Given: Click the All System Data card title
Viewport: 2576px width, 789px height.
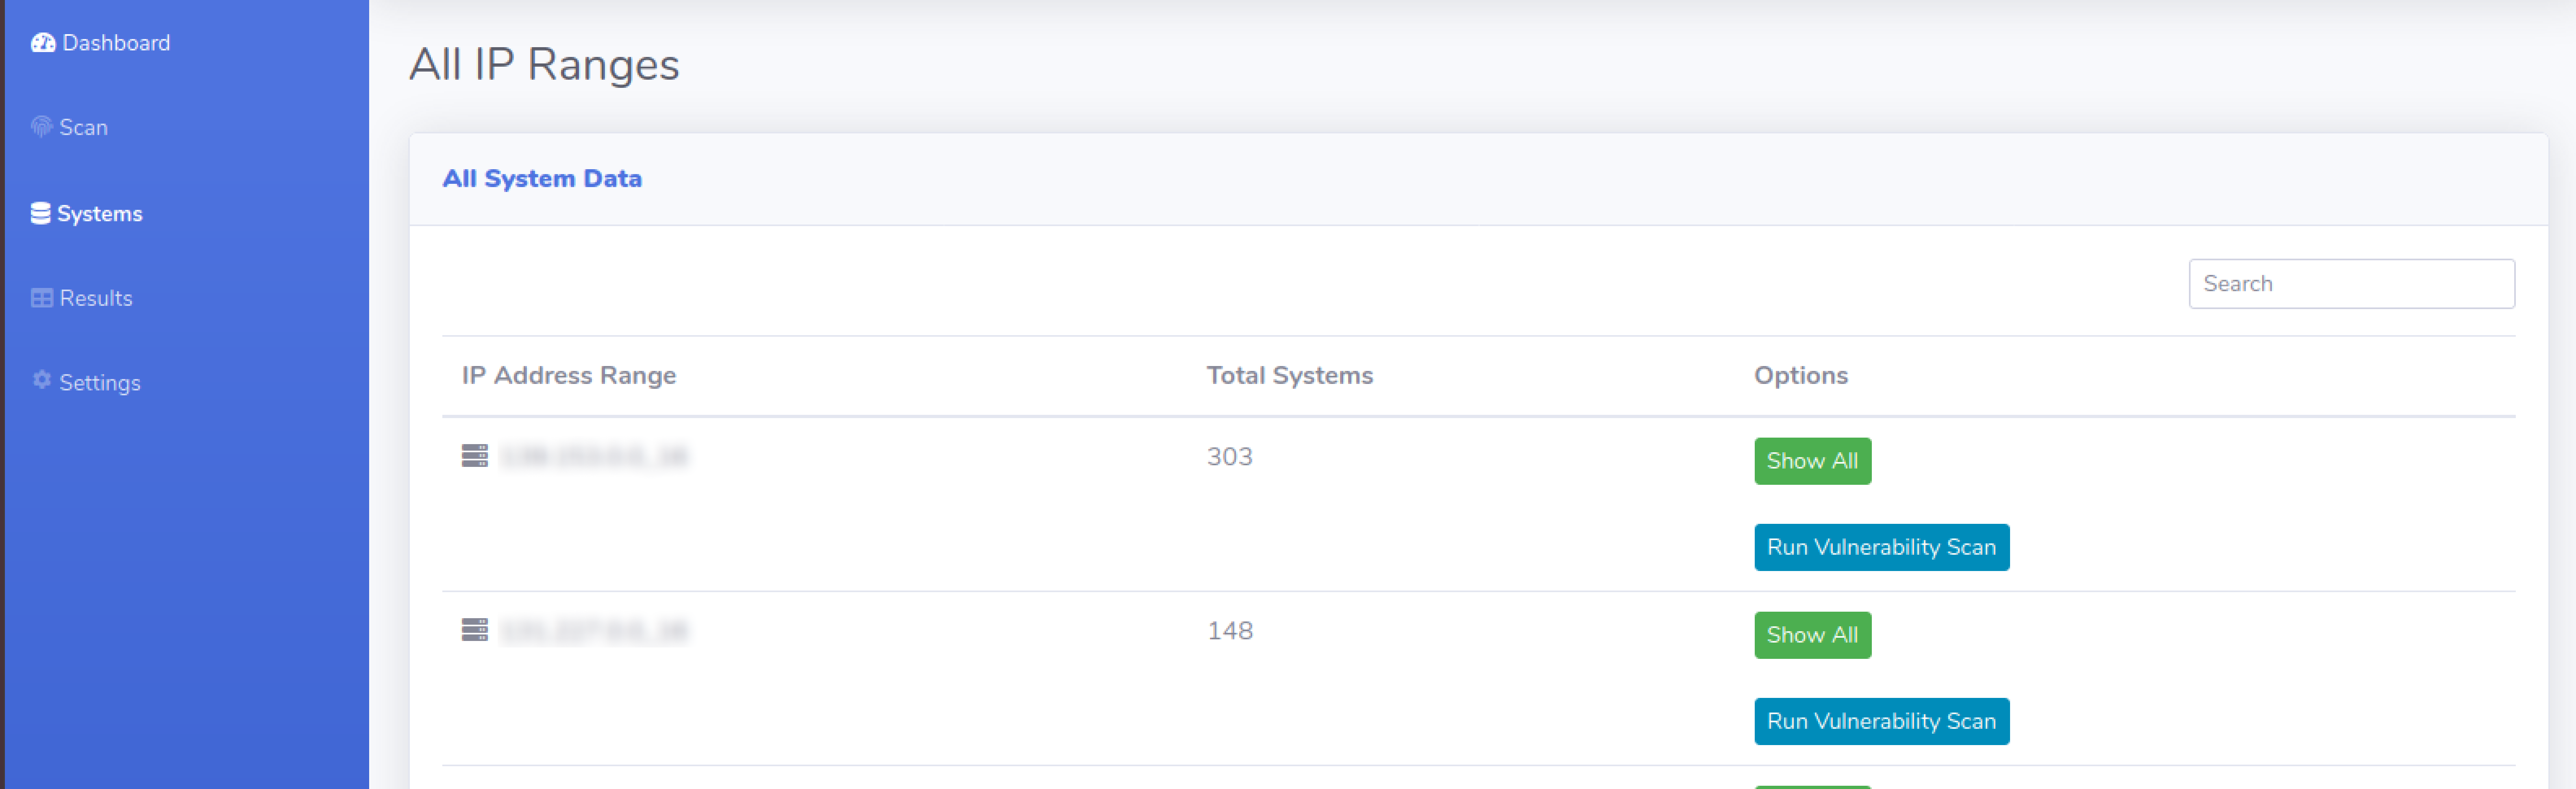Looking at the screenshot, I should (x=542, y=178).
